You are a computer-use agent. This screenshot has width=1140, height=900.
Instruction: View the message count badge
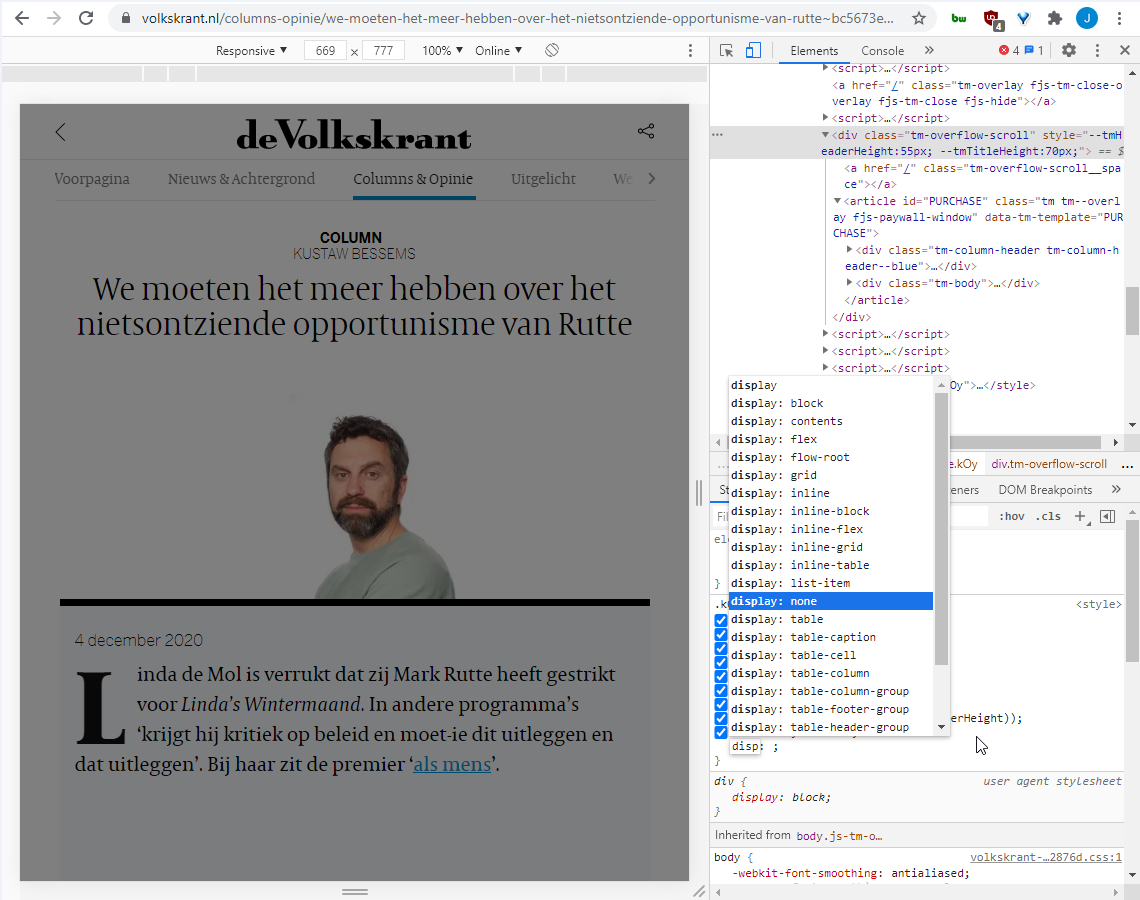click(x=1034, y=50)
